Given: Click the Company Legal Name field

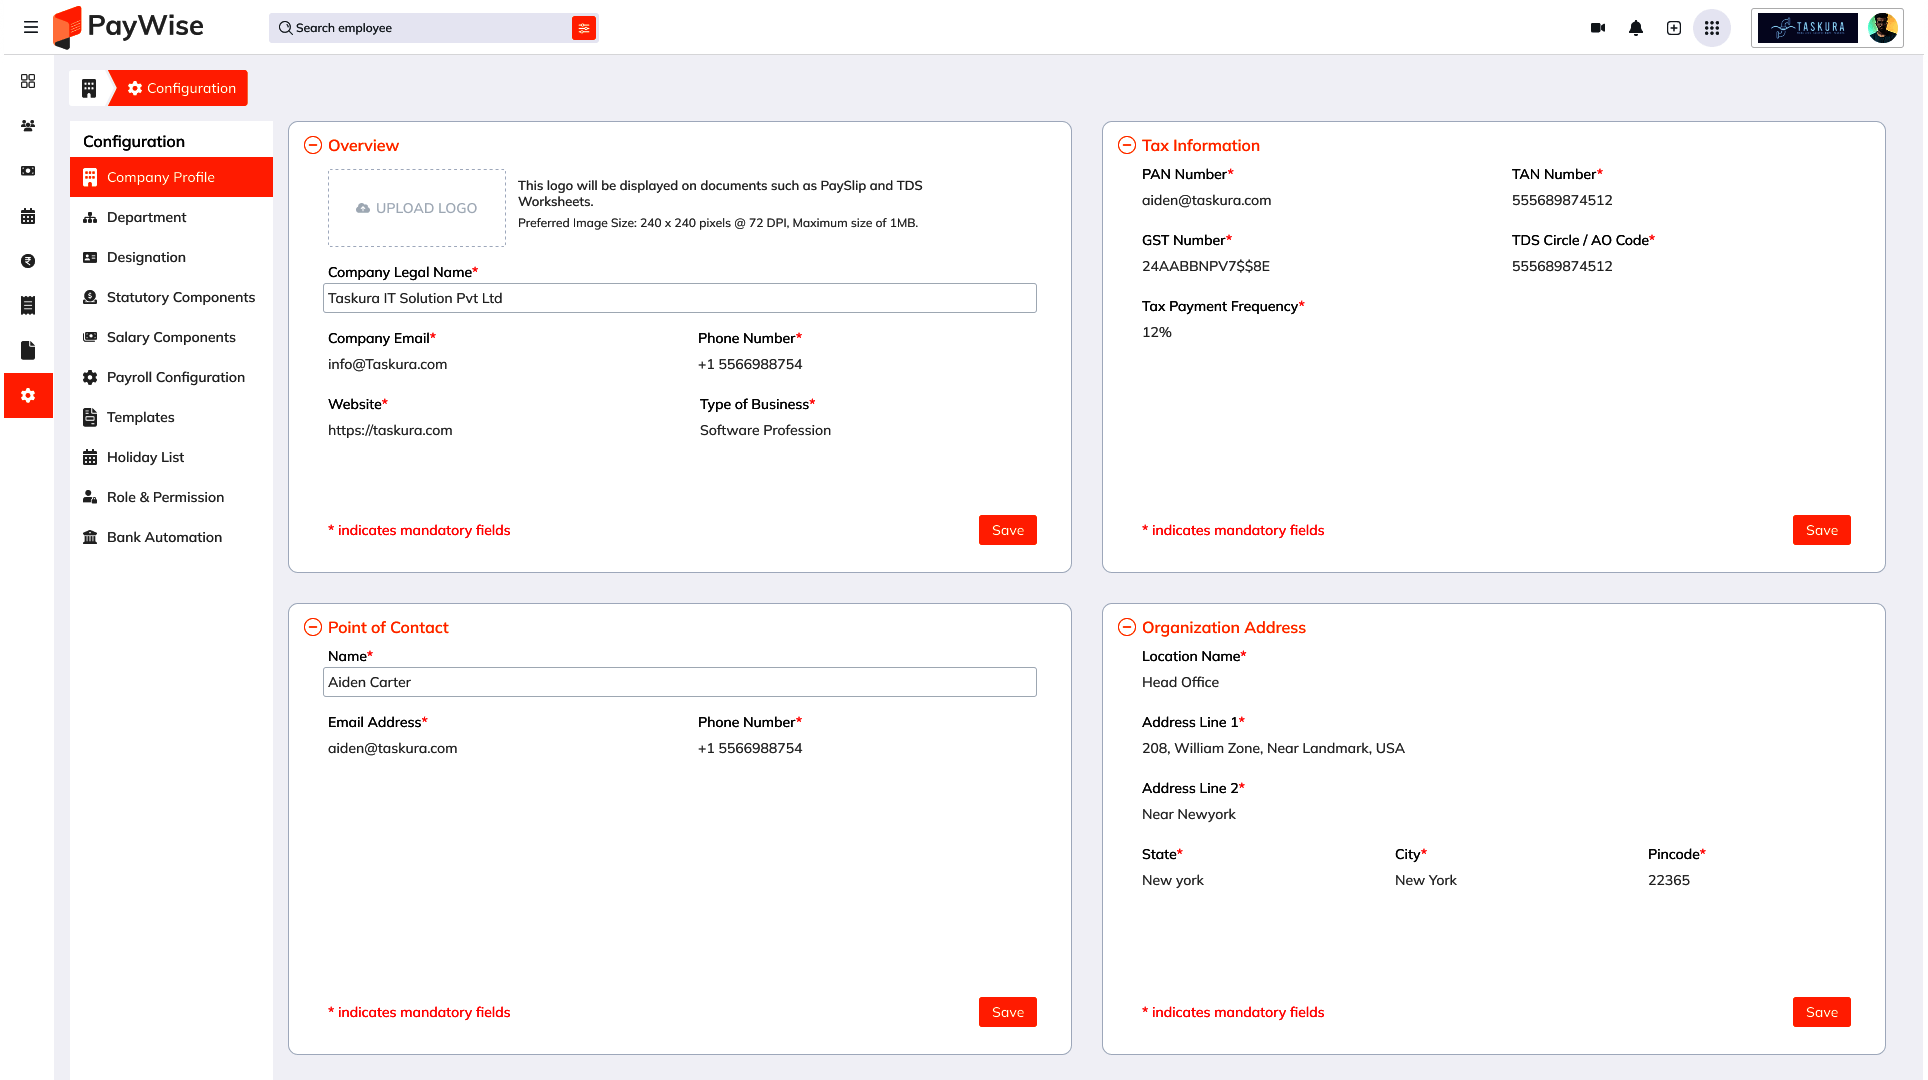Looking at the screenshot, I should 680,298.
